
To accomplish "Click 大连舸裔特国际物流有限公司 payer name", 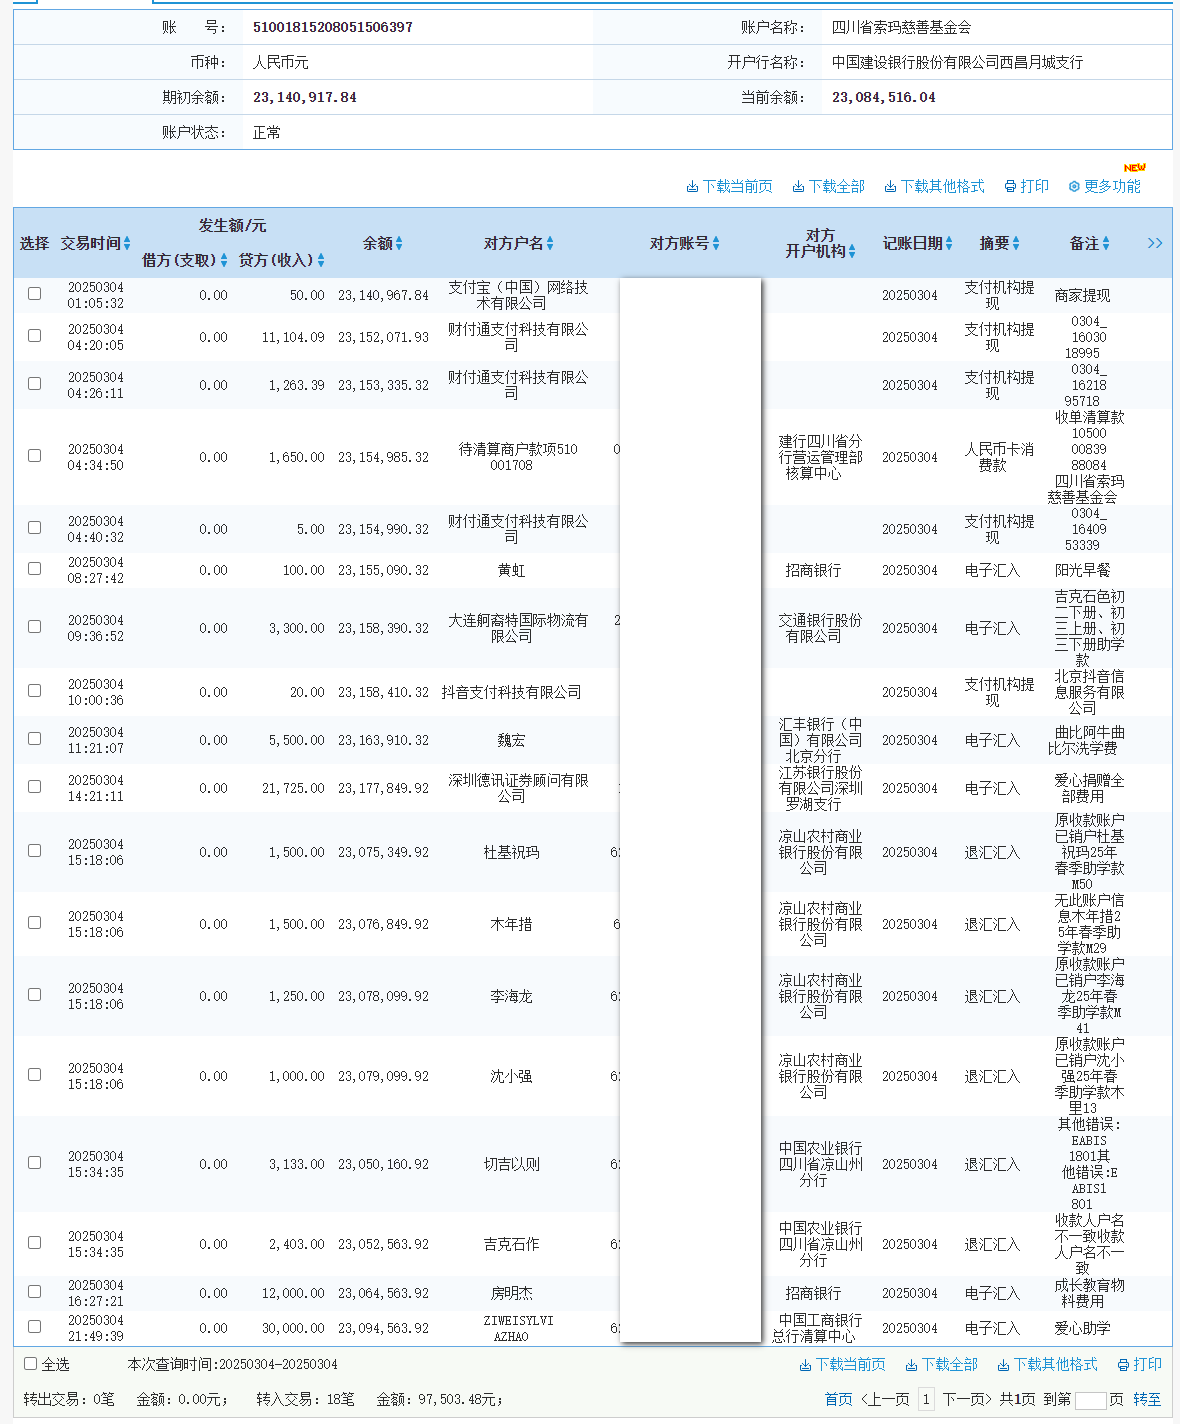I will click(x=518, y=628).
